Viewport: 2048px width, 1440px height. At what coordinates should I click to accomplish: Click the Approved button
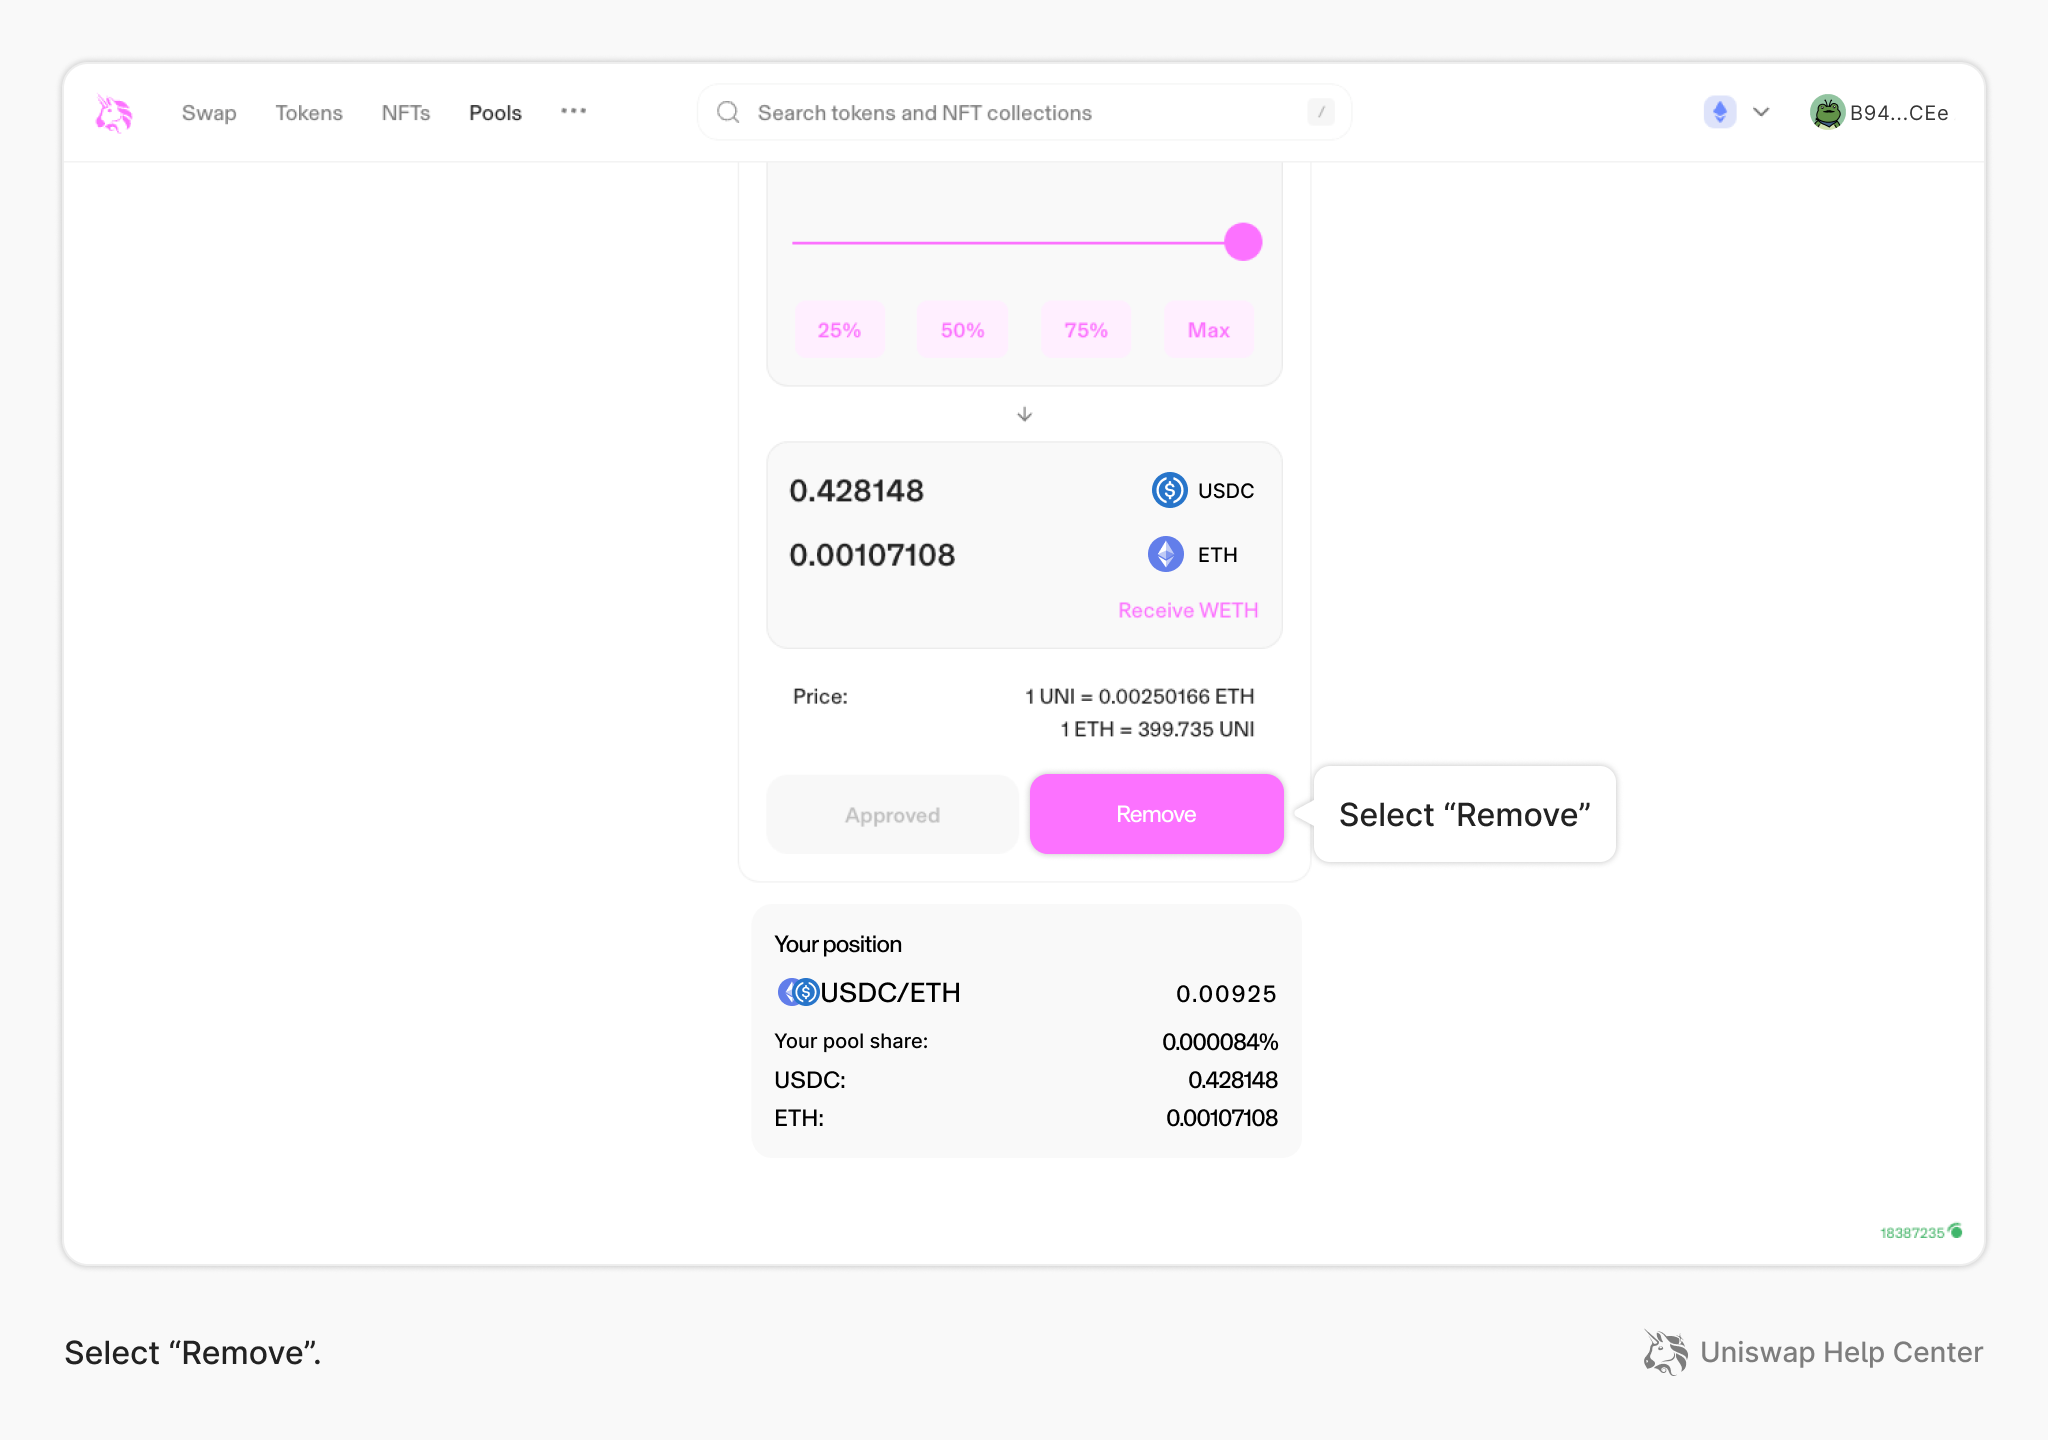click(891, 814)
